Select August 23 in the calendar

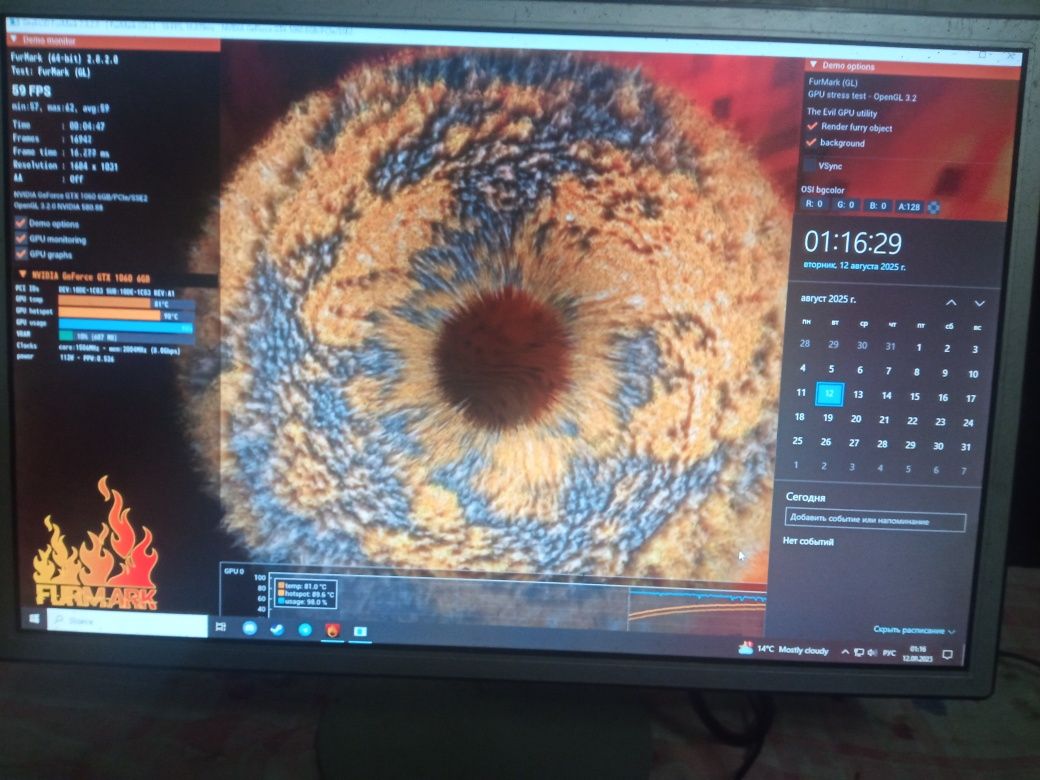point(940,421)
